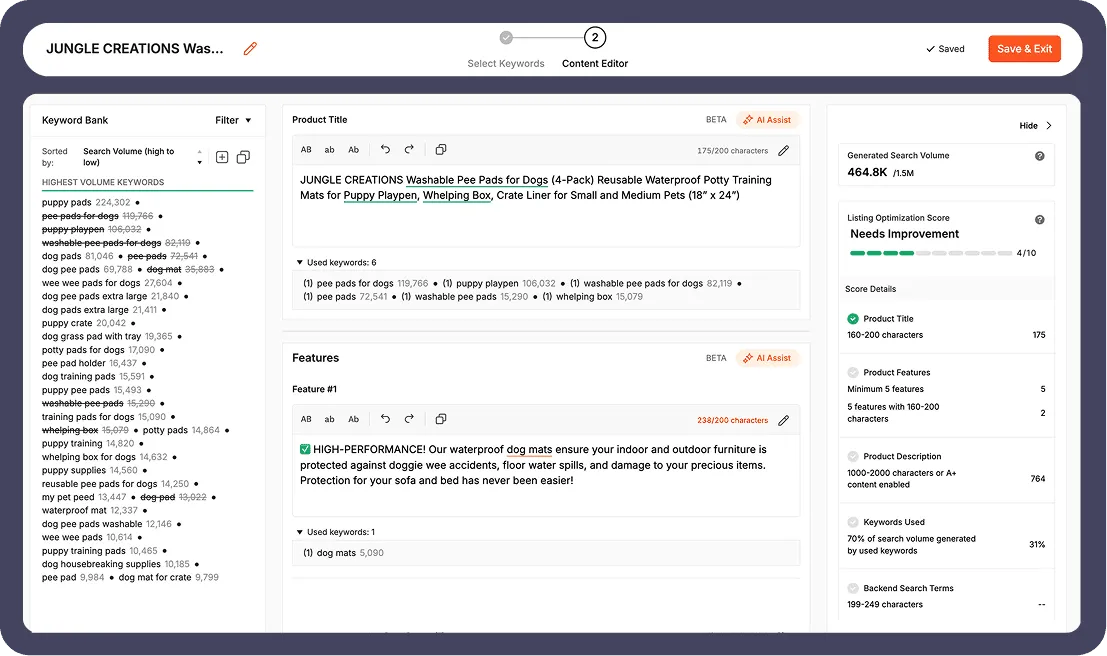This screenshot has height=656, width=1107.
Task: Undo last change in Feature #1 editor
Action: [x=385, y=419]
